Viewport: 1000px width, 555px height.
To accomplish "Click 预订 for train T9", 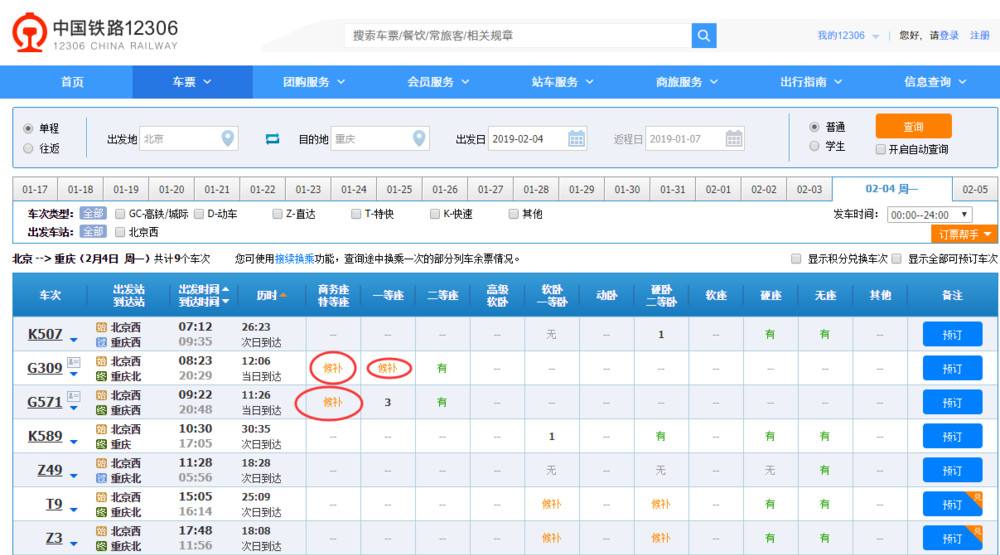I will pos(952,505).
